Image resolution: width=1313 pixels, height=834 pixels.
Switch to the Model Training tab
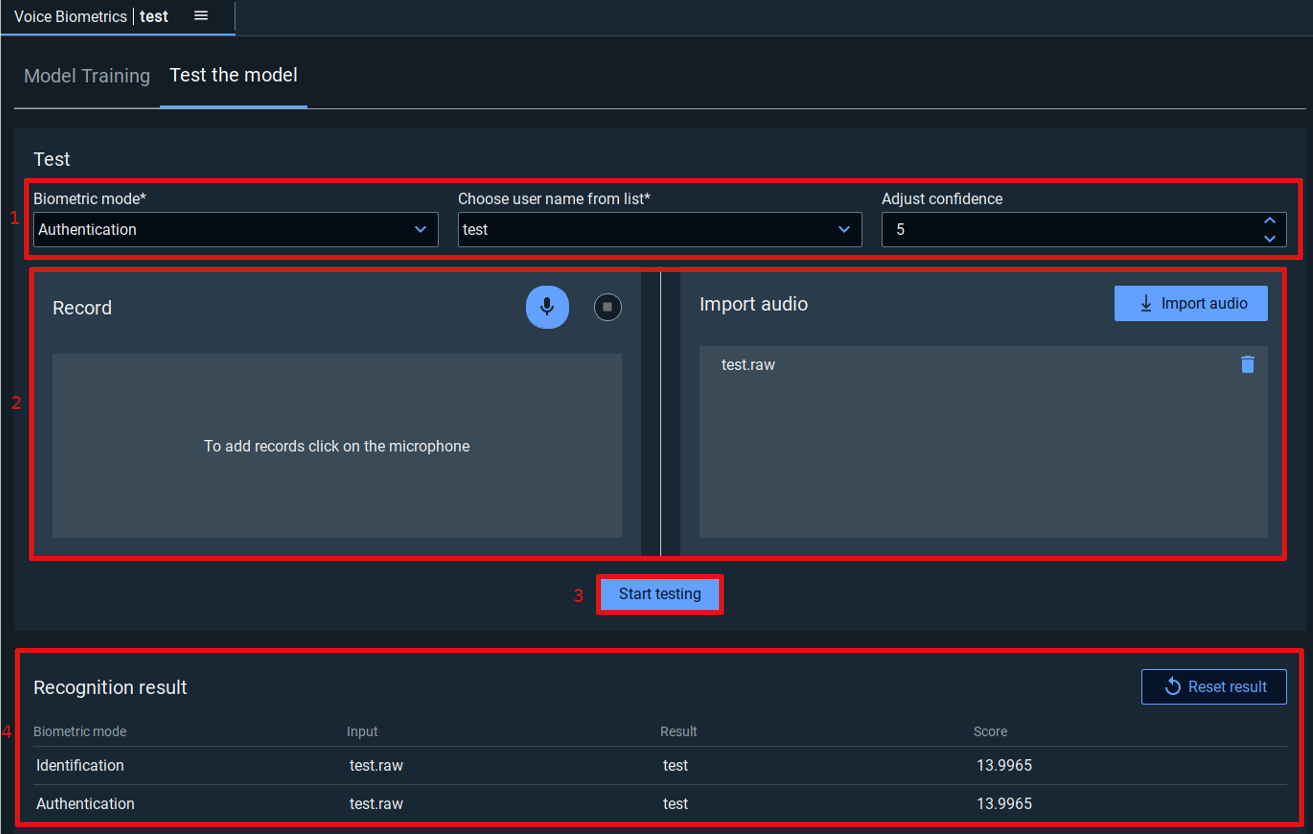[87, 76]
